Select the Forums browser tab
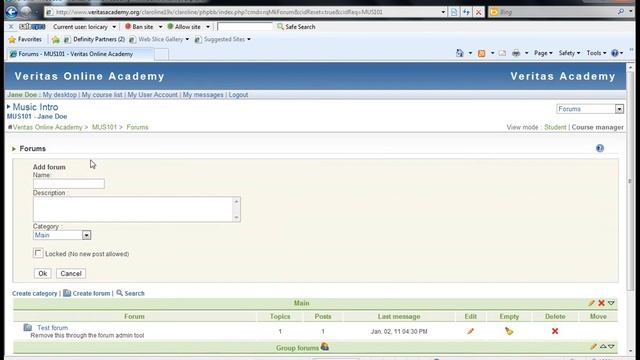 click(x=80, y=54)
